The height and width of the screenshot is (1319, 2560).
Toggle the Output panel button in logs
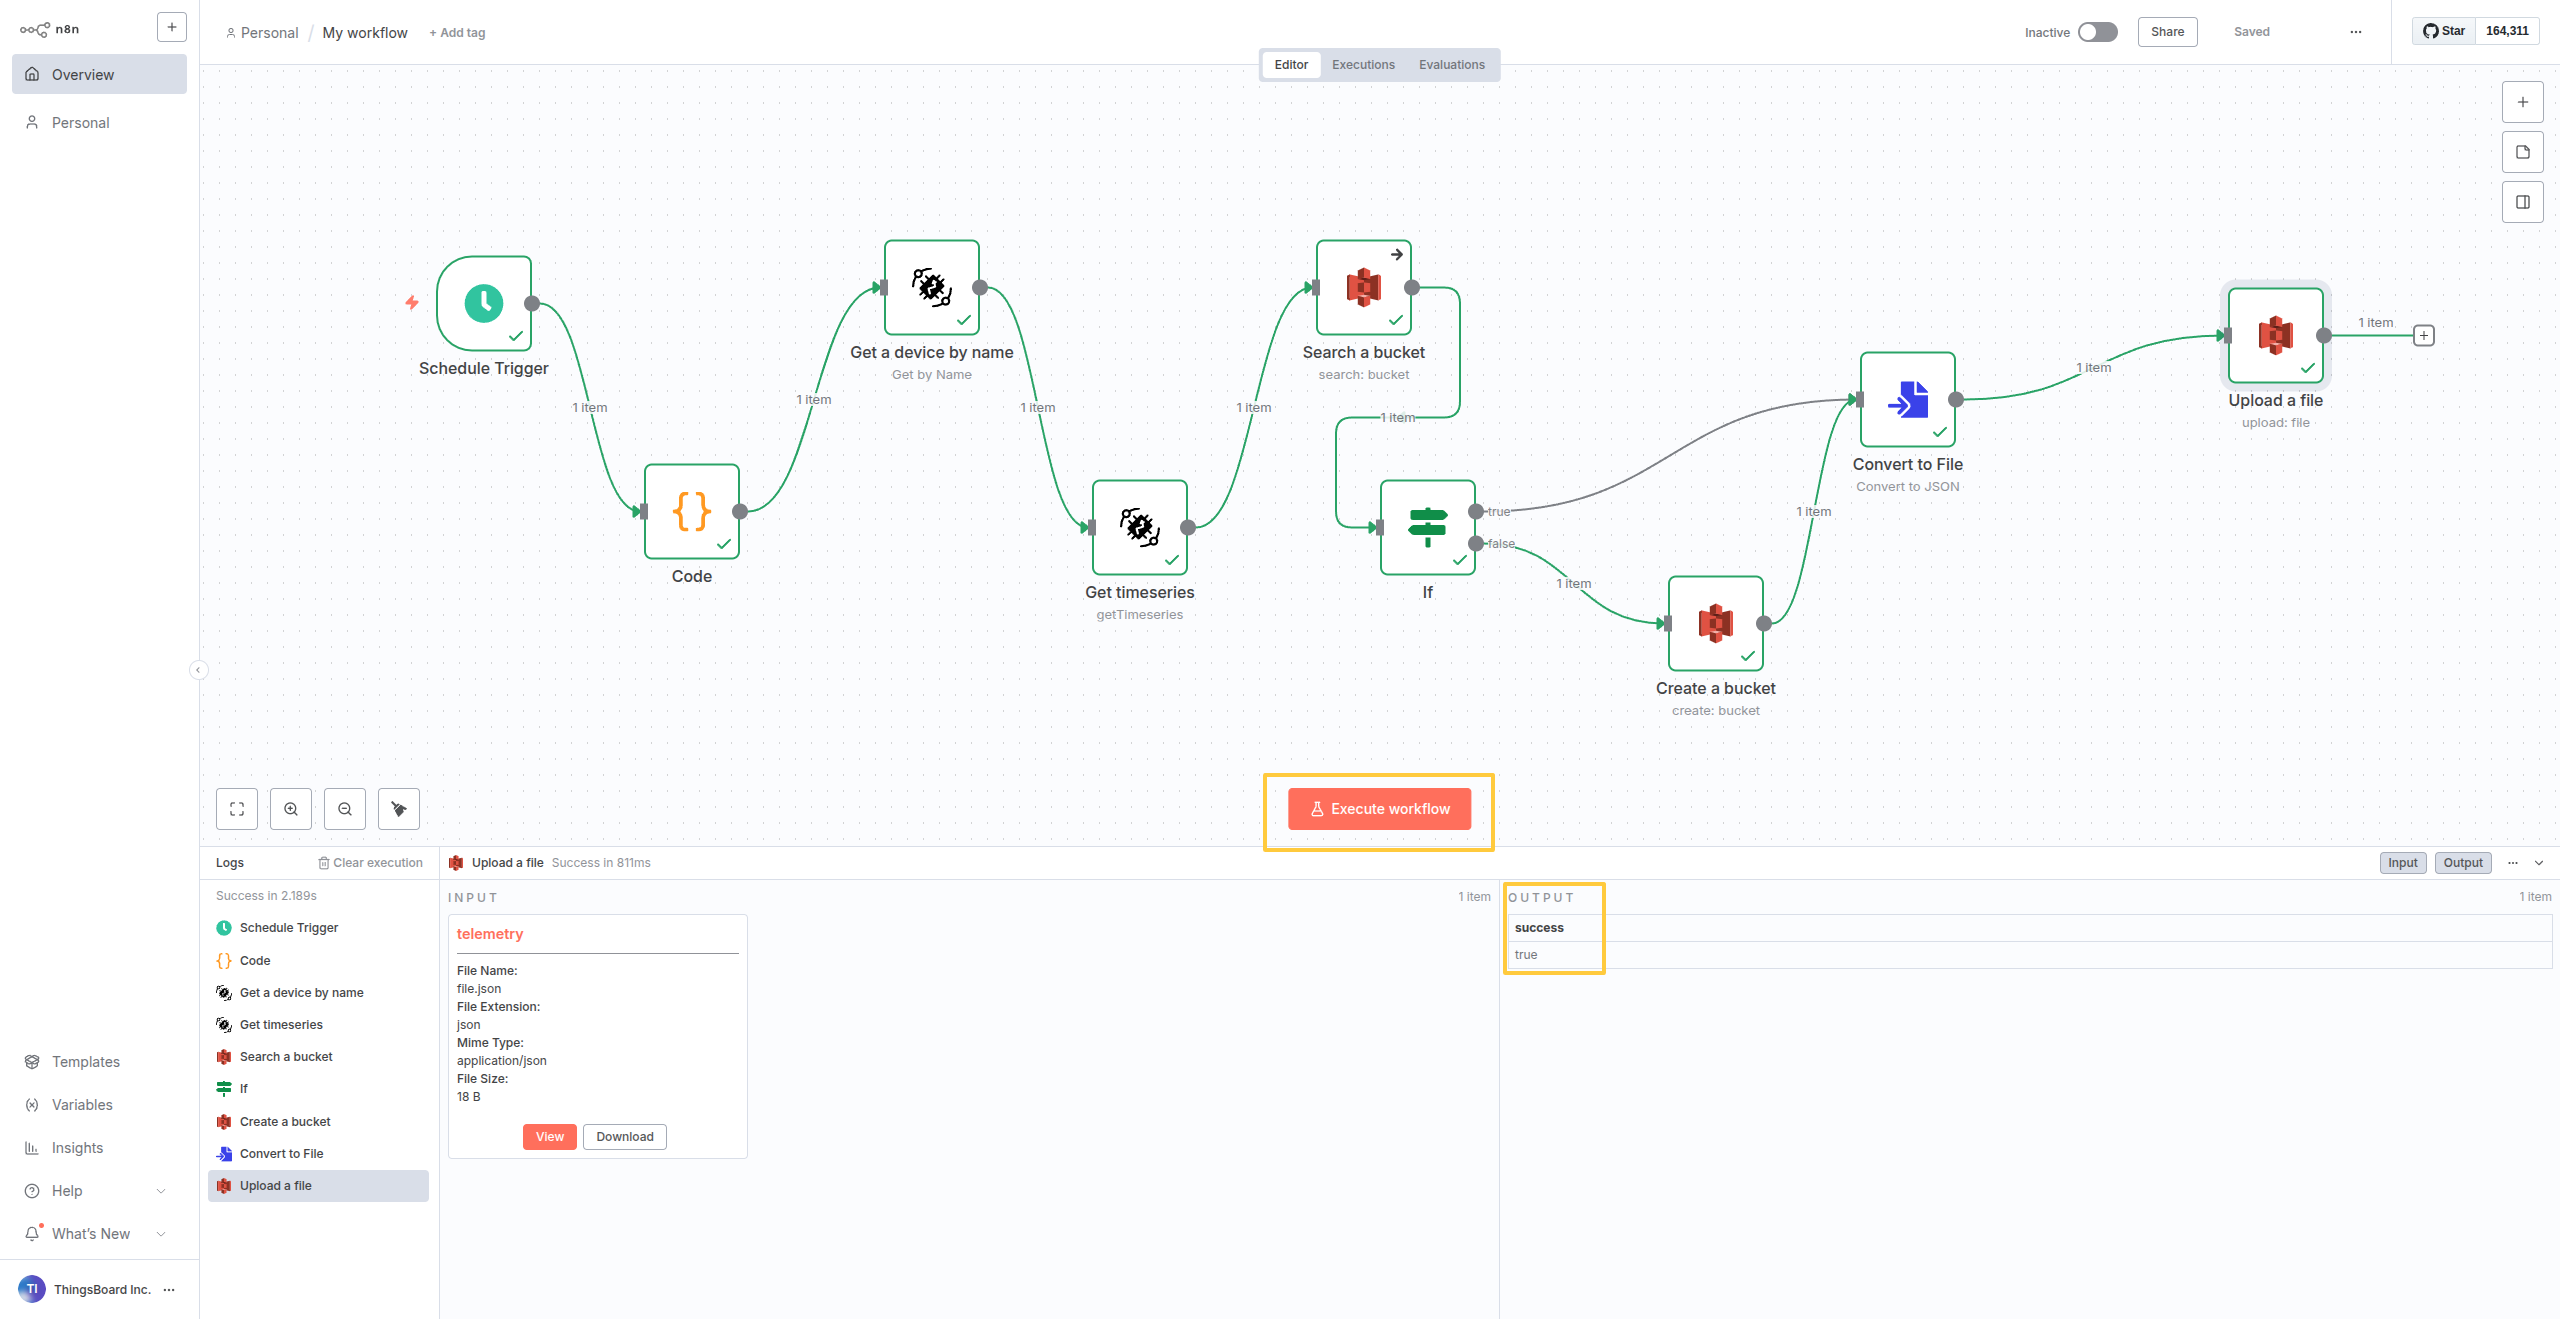[x=2462, y=863]
